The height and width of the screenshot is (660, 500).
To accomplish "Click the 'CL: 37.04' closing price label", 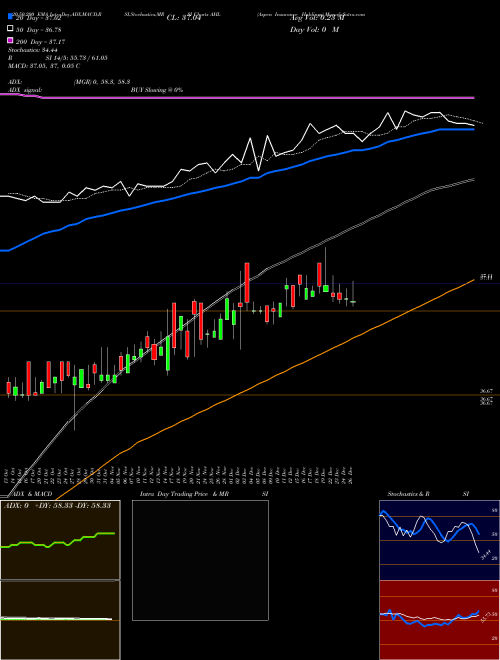I will click(184, 18).
